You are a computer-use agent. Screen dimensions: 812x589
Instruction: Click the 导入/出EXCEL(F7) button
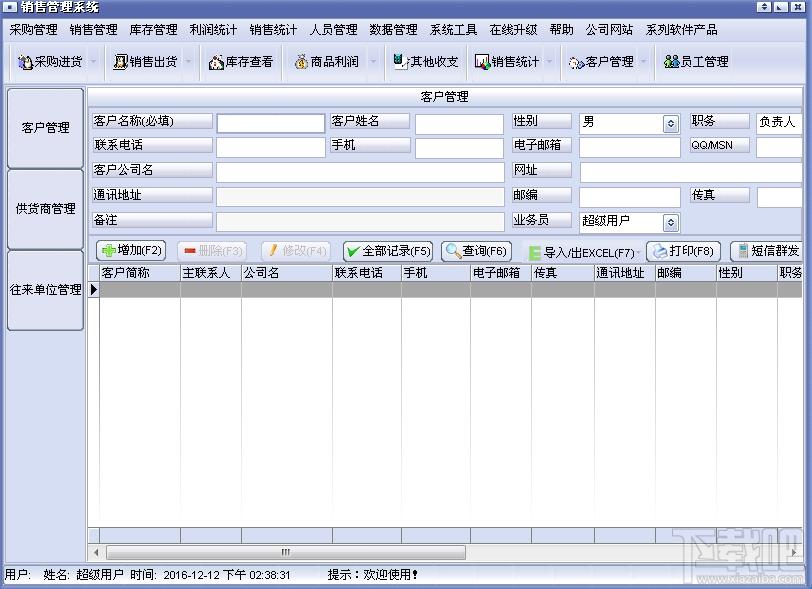581,253
